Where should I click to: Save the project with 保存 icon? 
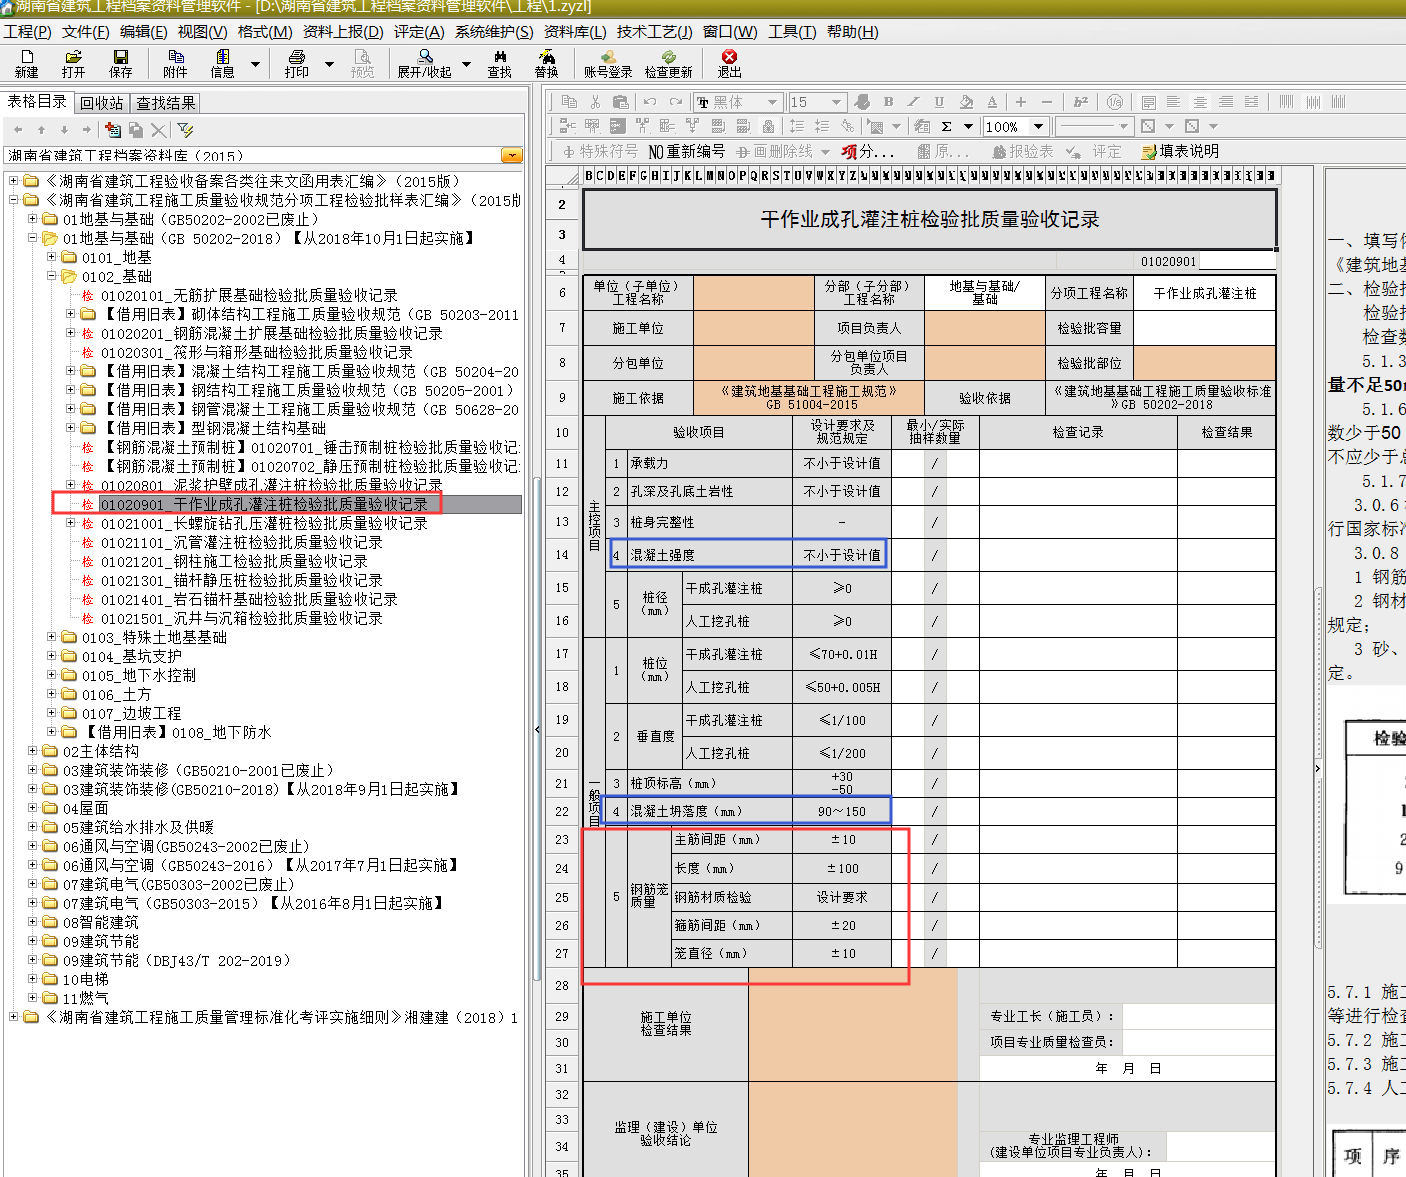pyautogui.click(x=121, y=64)
